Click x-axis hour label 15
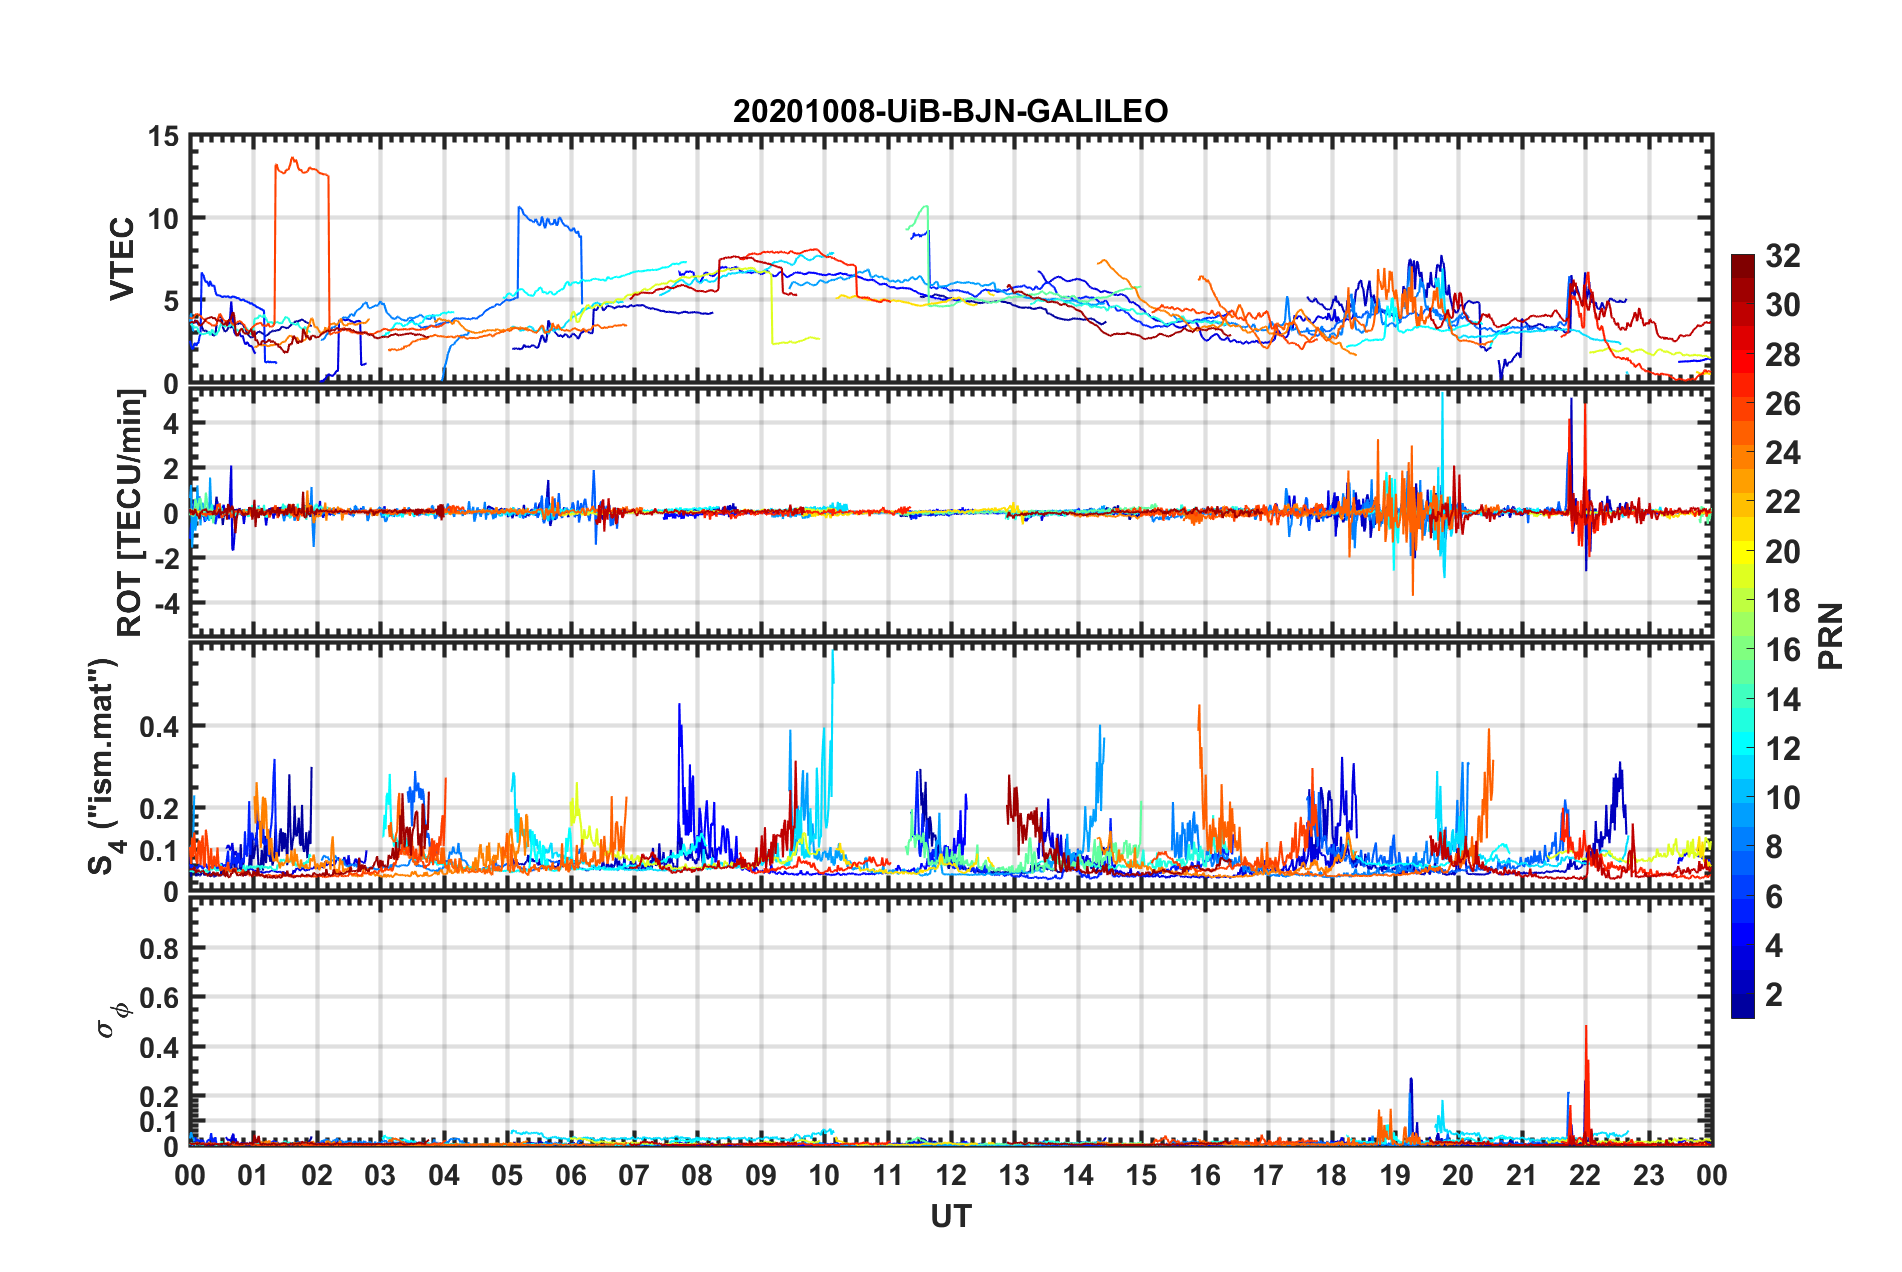 click(x=1141, y=1175)
